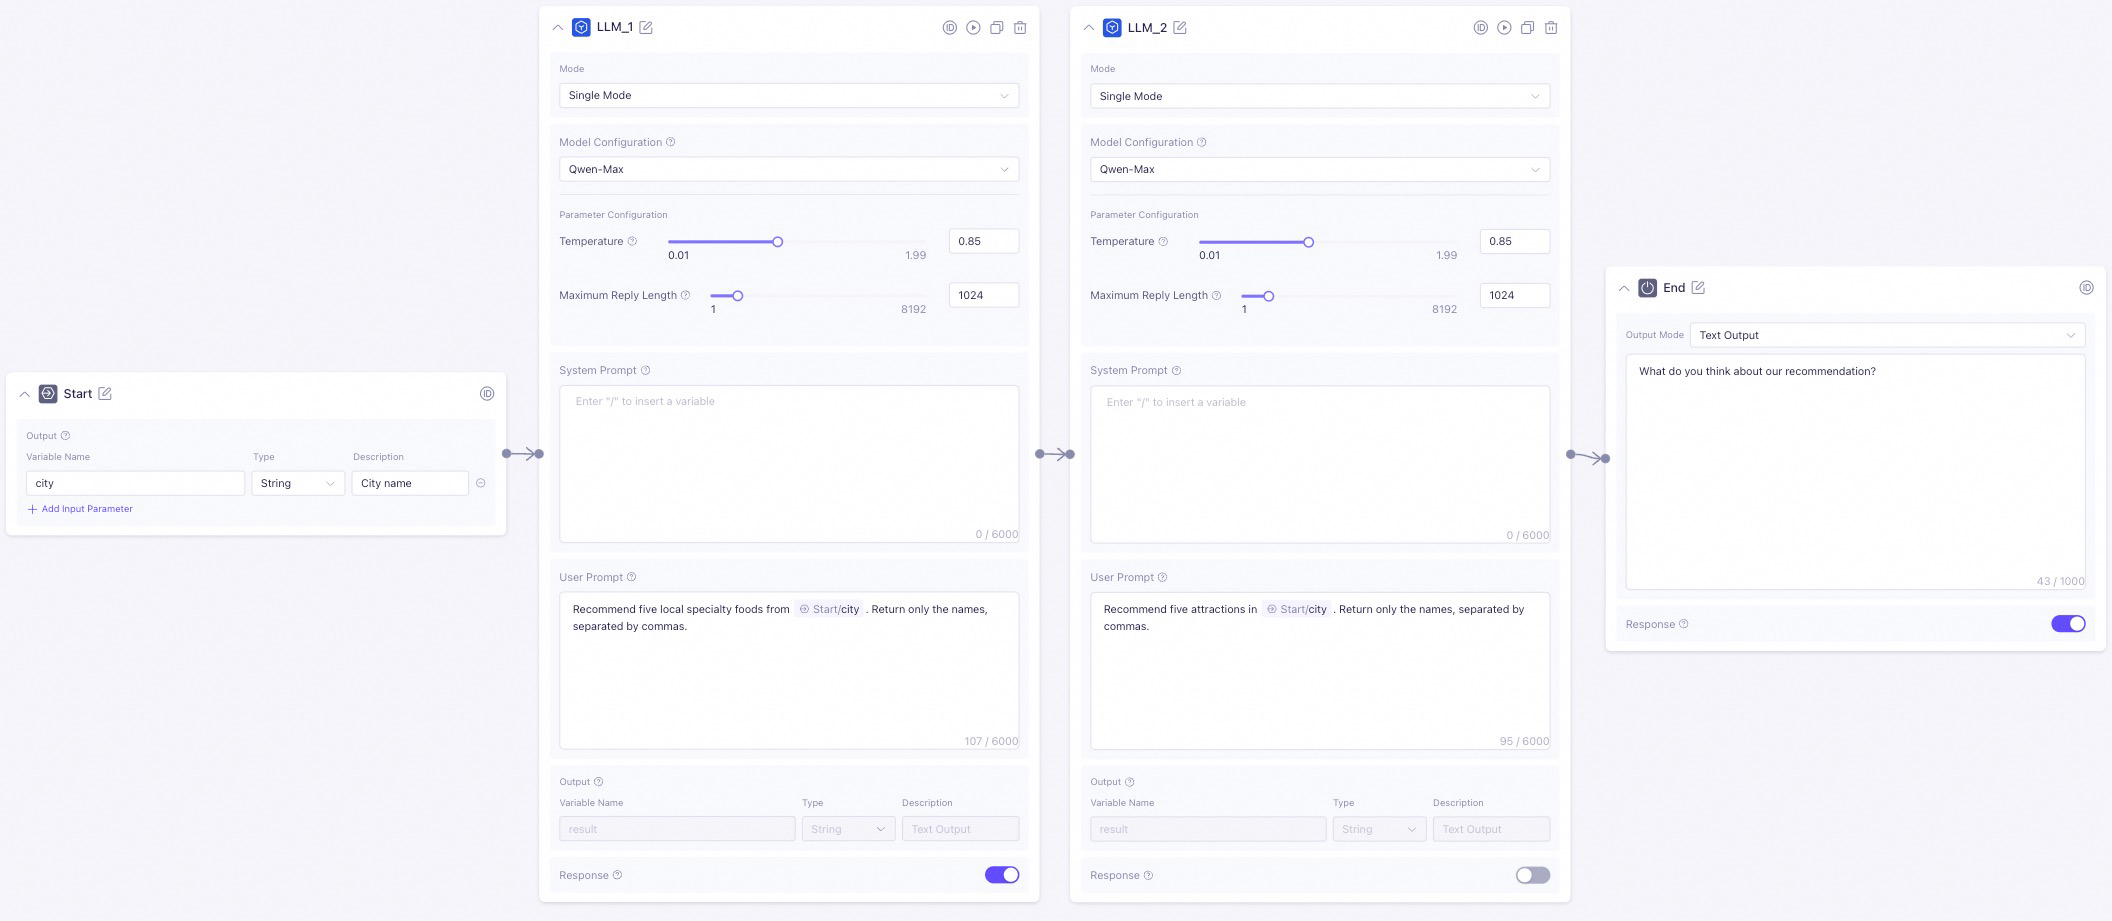Collapse the LLM_2 node panel
This screenshot has height=921, width=2112.
(x=1089, y=28)
